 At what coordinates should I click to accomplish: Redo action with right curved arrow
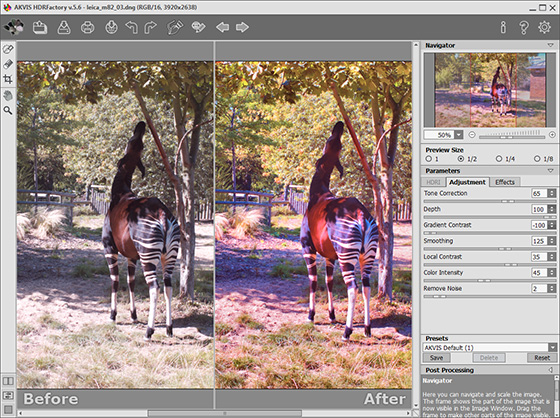150,28
